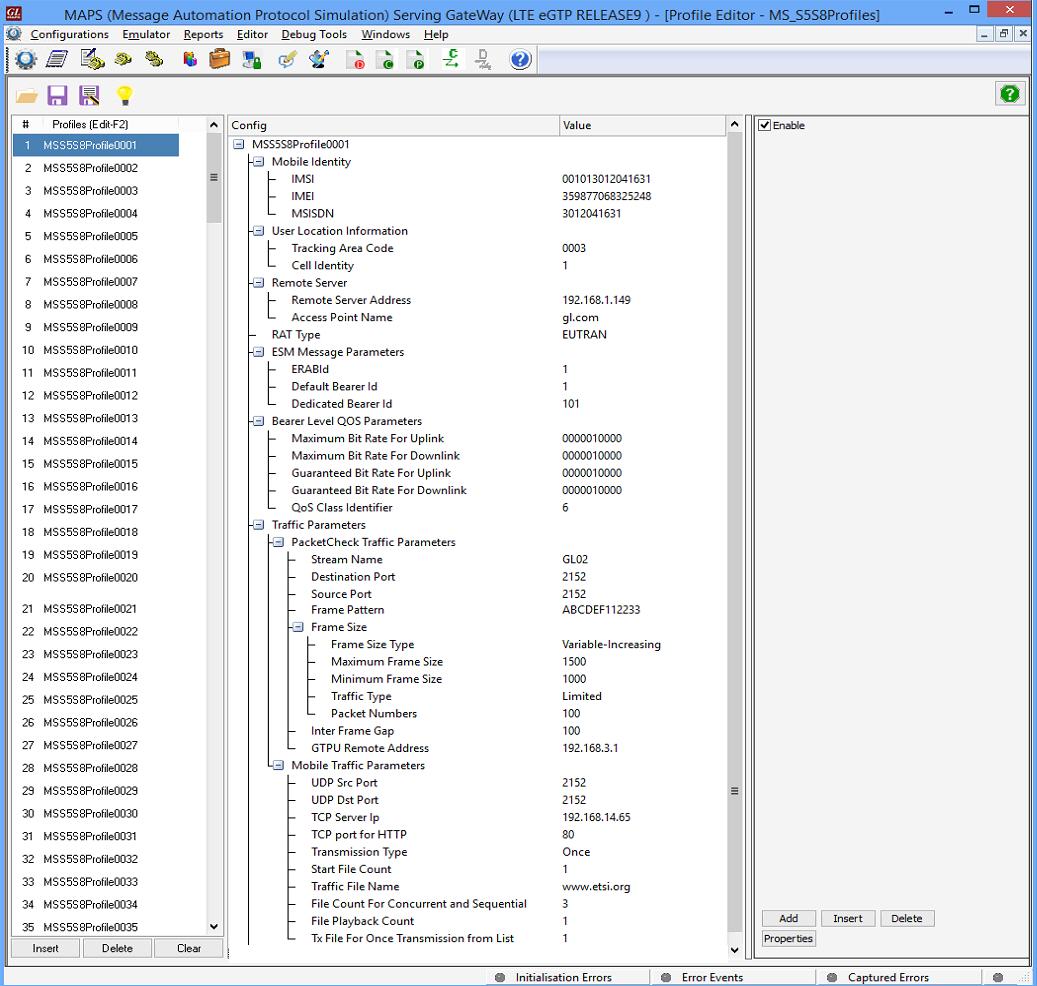Click the Save As disk-with-pencil icon
1037x986 pixels.
89,93
